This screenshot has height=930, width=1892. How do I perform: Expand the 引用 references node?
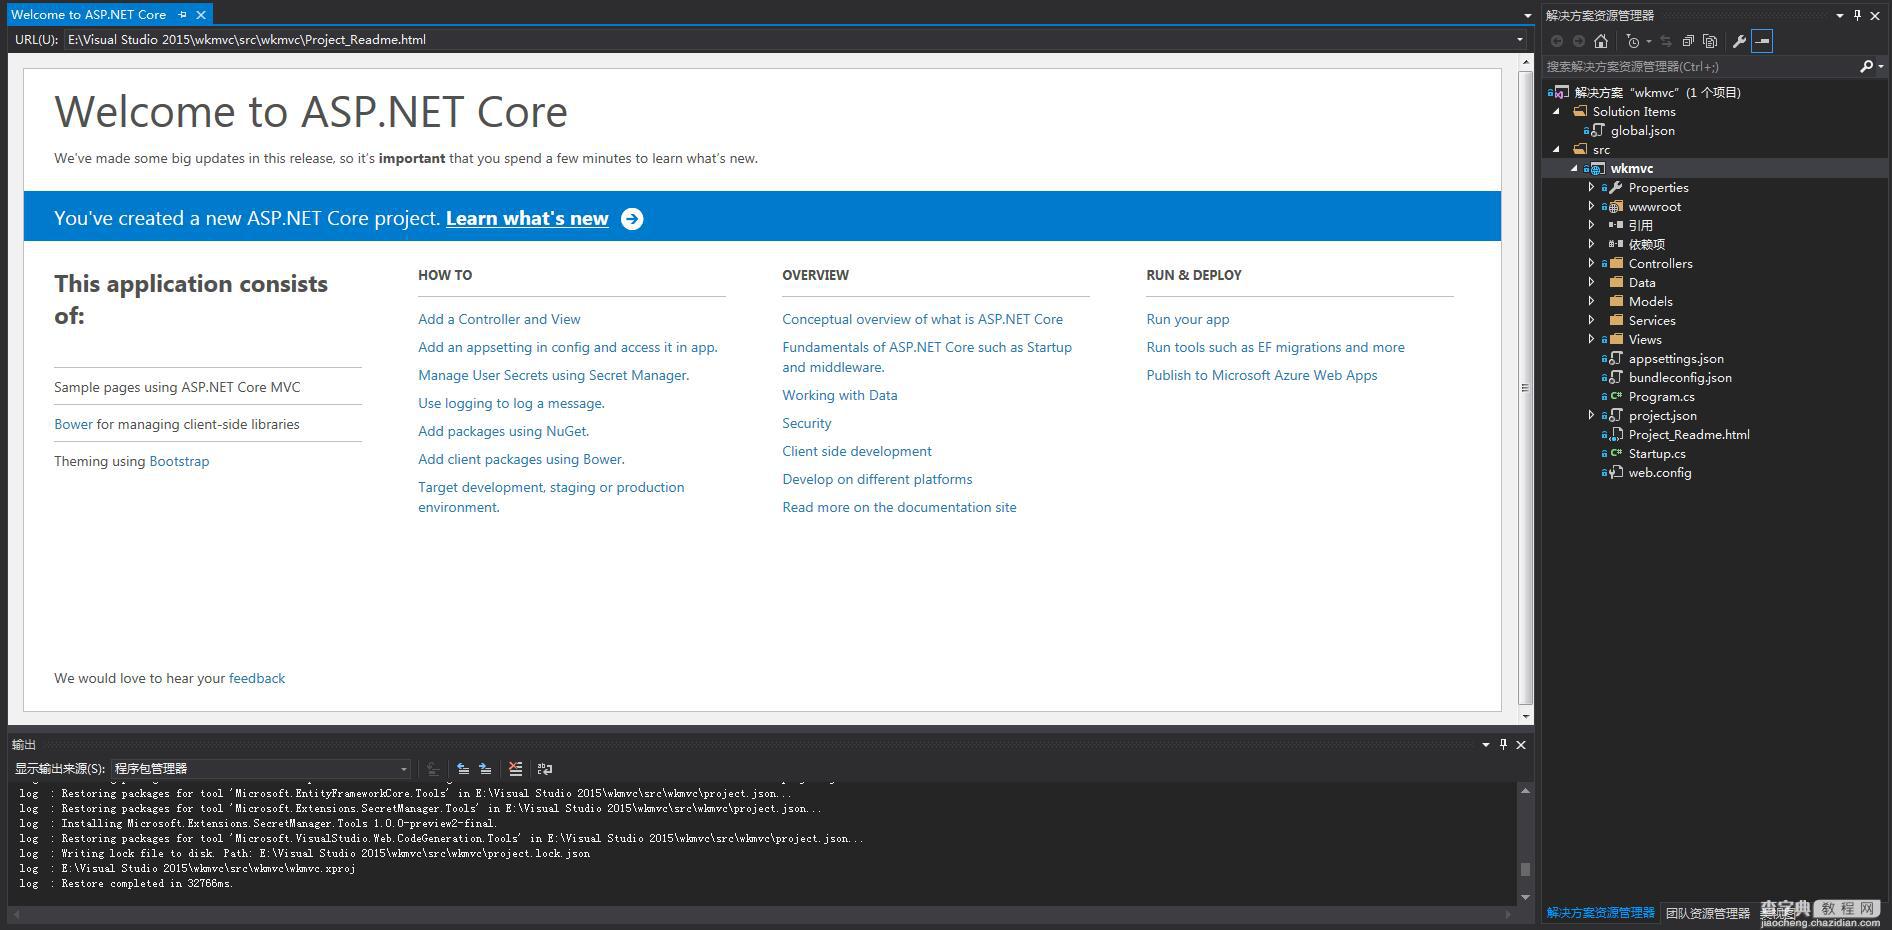(1591, 225)
